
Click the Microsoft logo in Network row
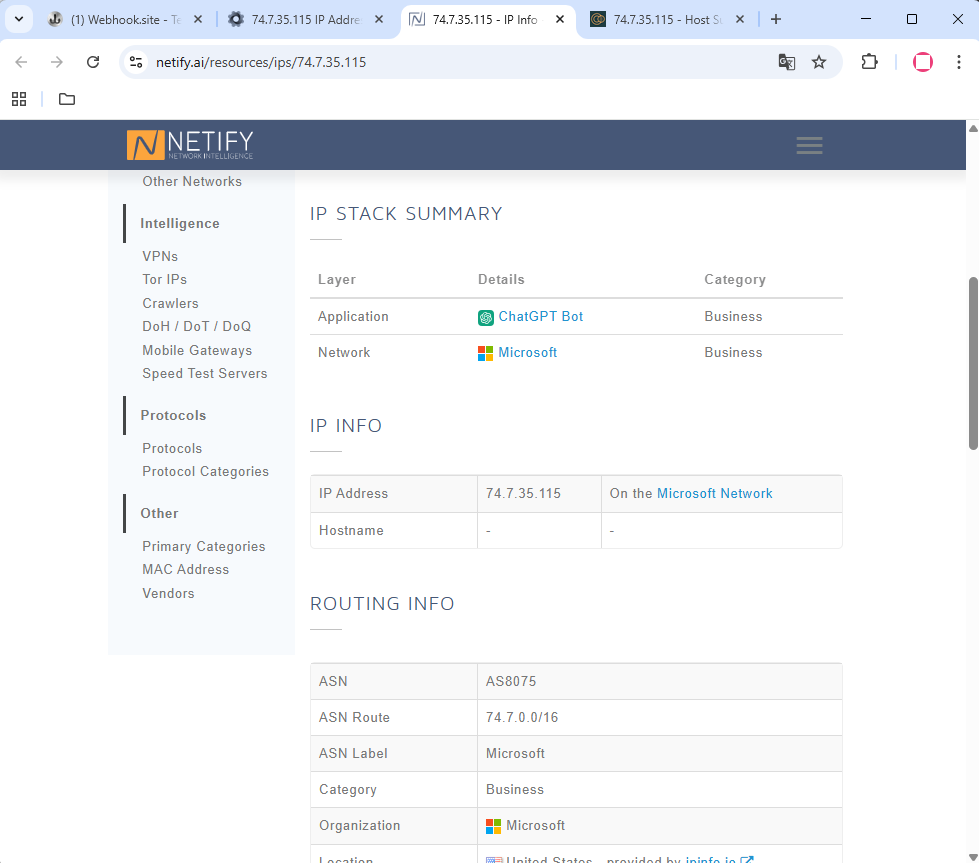click(x=485, y=353)
